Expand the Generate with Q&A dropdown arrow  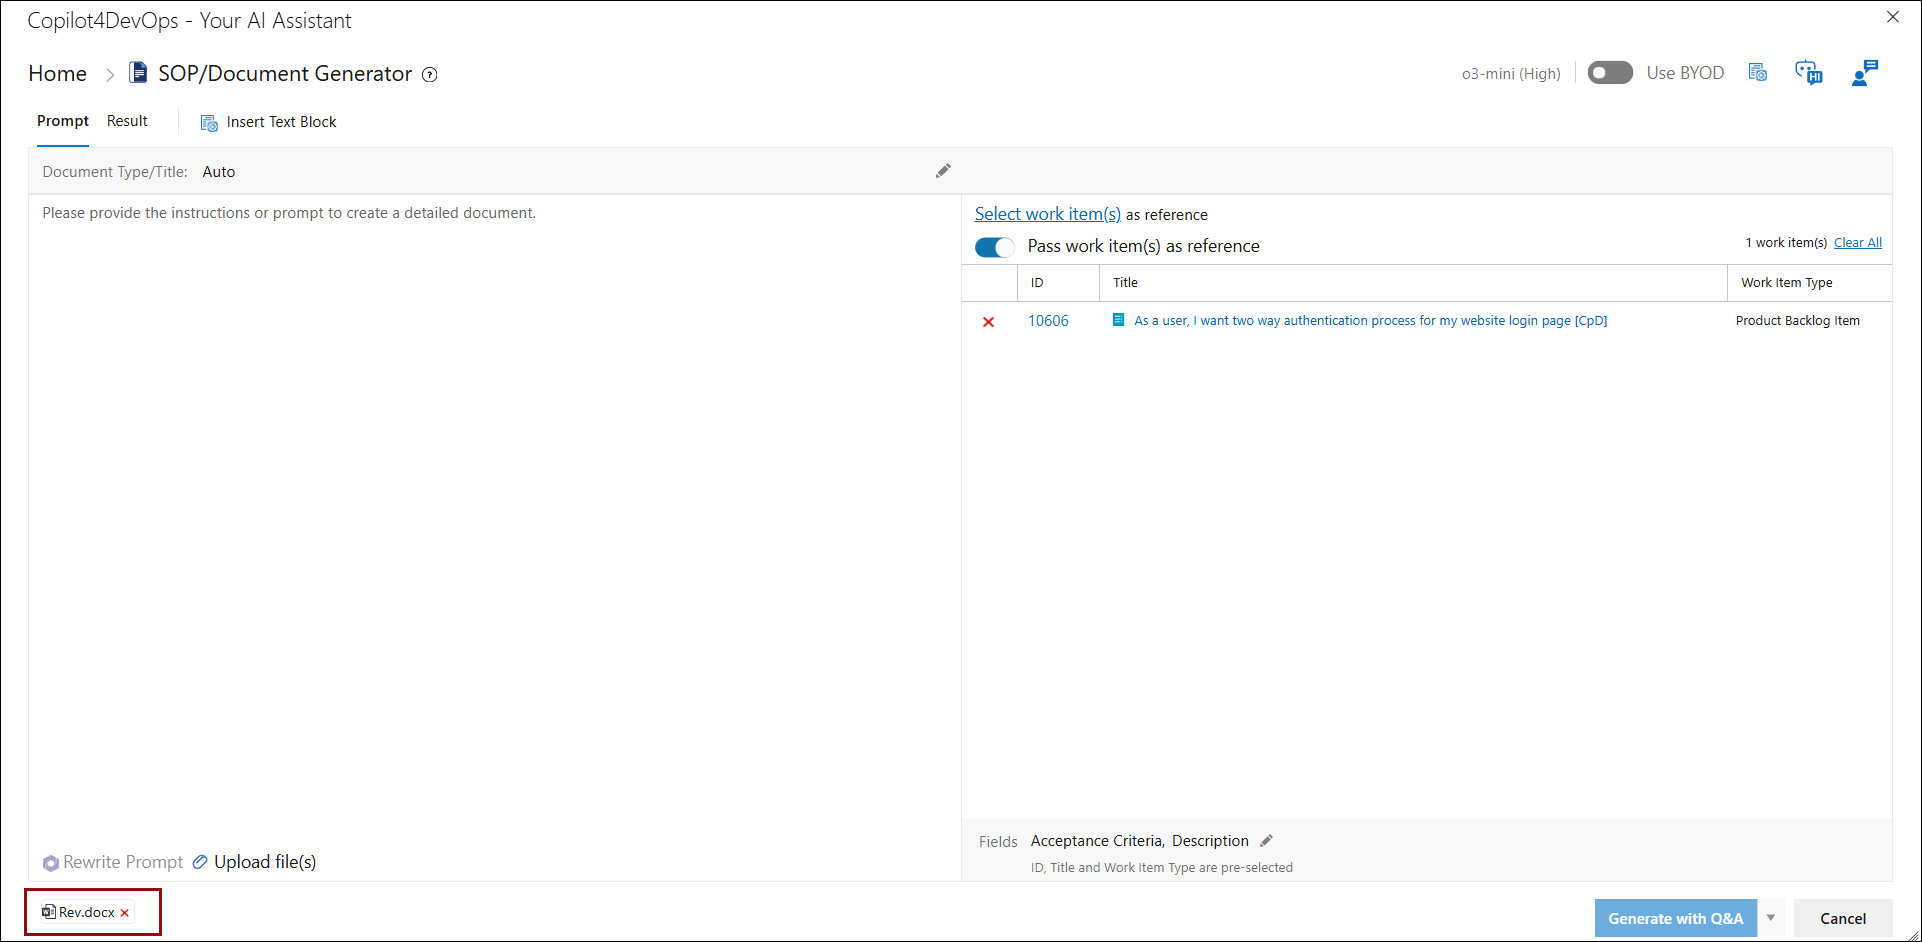pyautogui.click(x=1771, y=918)
